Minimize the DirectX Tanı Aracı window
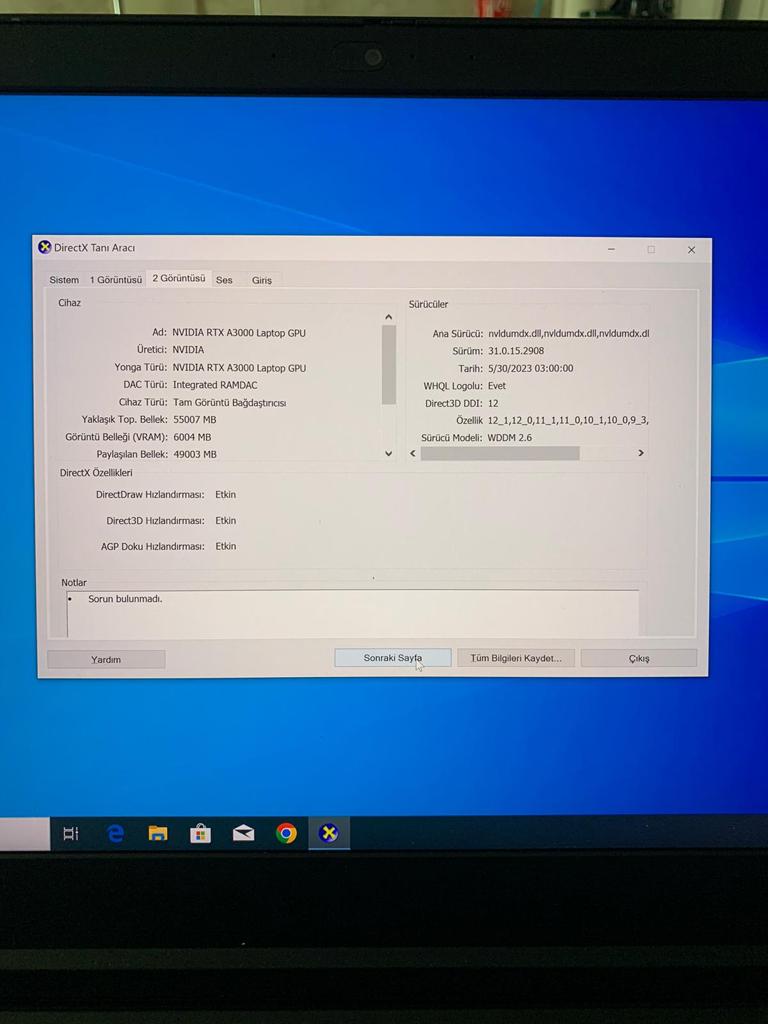This screenshot has width=768, height=1024. click(611, 249)
